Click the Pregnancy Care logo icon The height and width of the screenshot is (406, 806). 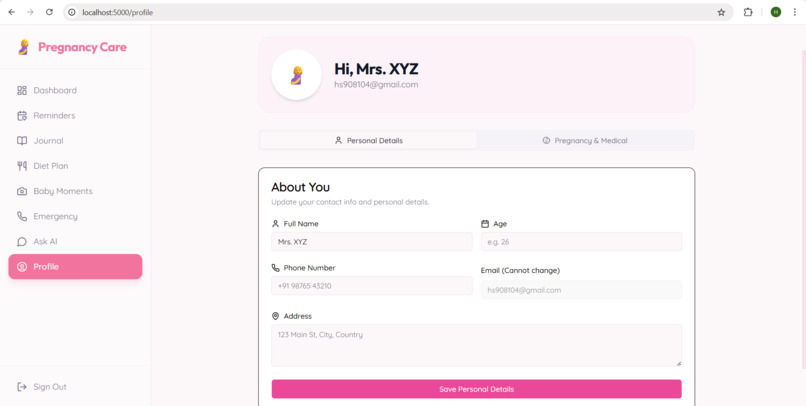point(23,47)
